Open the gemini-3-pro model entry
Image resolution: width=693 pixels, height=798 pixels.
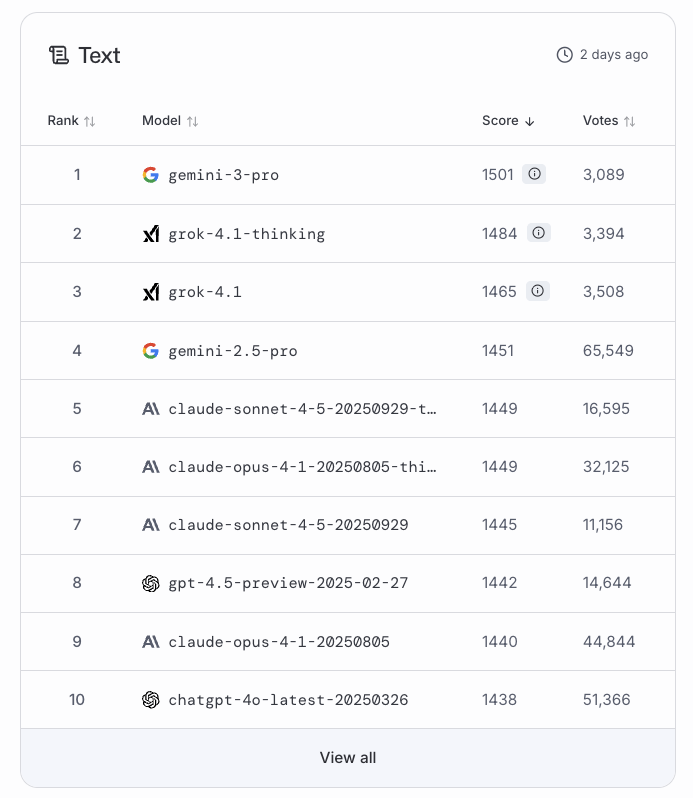pyautogui.click(x=223, y=175)
